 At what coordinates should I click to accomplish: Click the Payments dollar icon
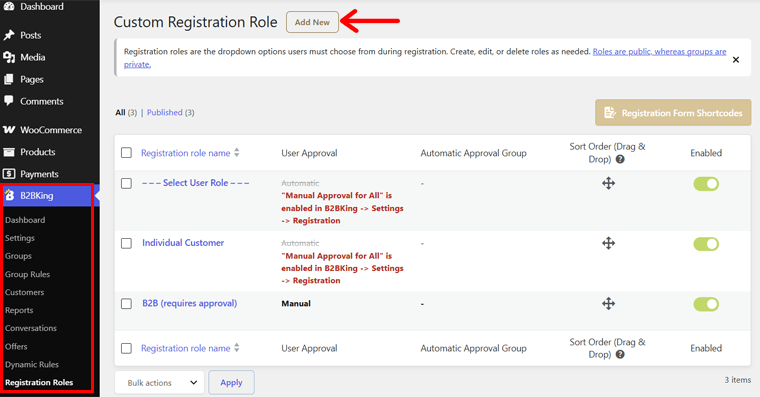pyautogui.click(x=9, y=174)
